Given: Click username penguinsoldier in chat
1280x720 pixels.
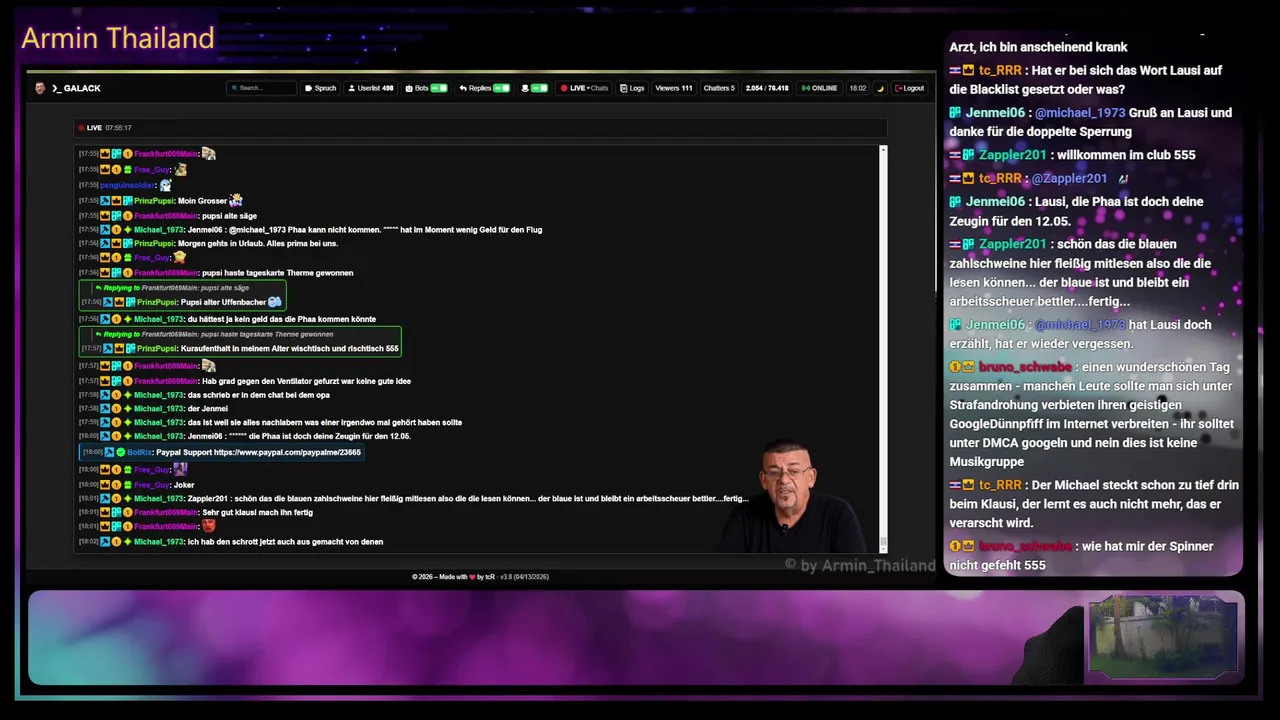Looking at the screenshot, I should coord(128,186).
